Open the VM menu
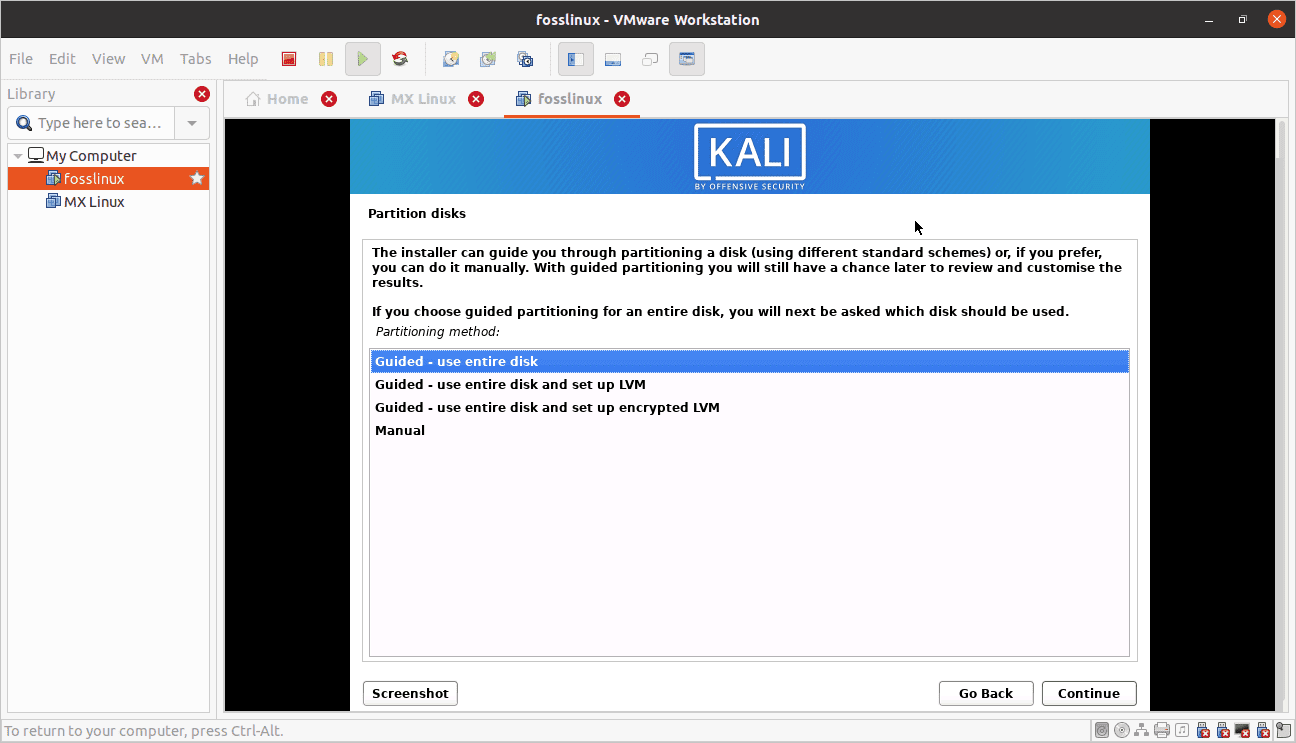 coord(152,59)
